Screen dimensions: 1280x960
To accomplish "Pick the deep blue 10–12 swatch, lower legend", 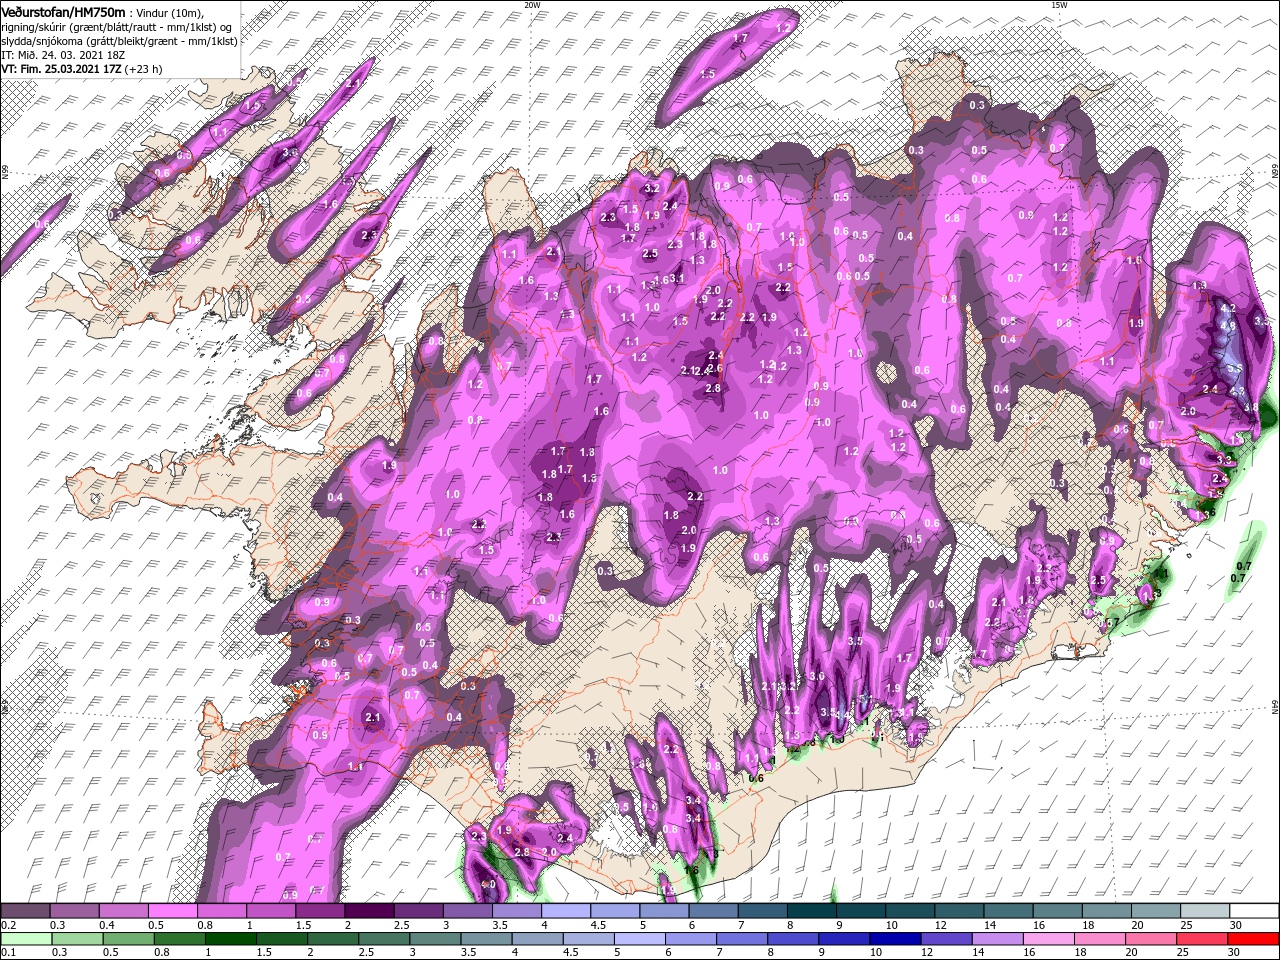I will (x=896, y=939).
